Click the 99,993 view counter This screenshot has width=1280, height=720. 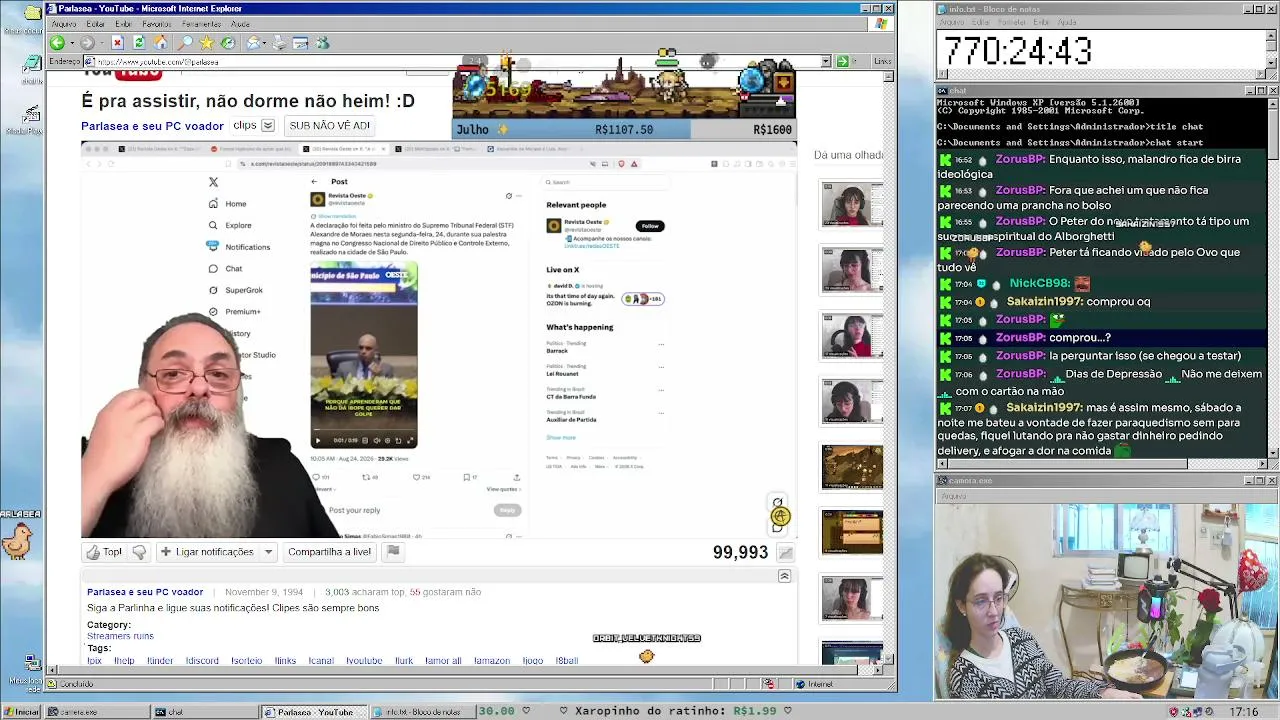tap(740, 552)
